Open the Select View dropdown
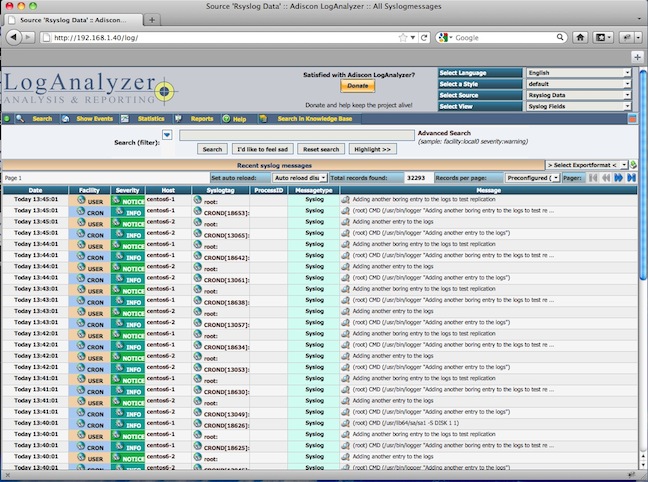 click(x=579, y=106)
